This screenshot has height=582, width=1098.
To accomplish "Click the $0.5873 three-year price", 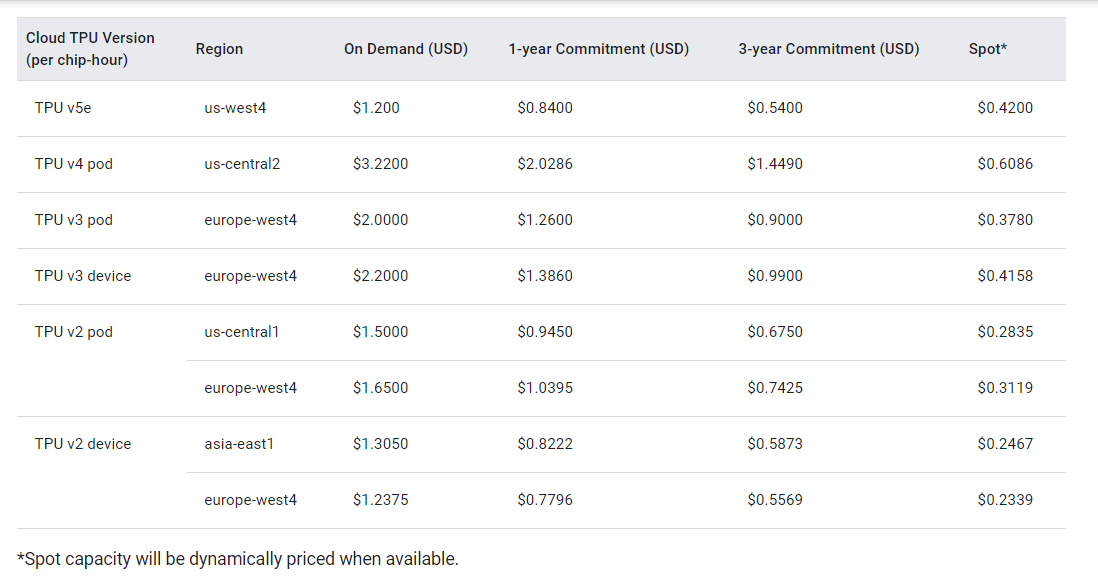I will [774, 444].
